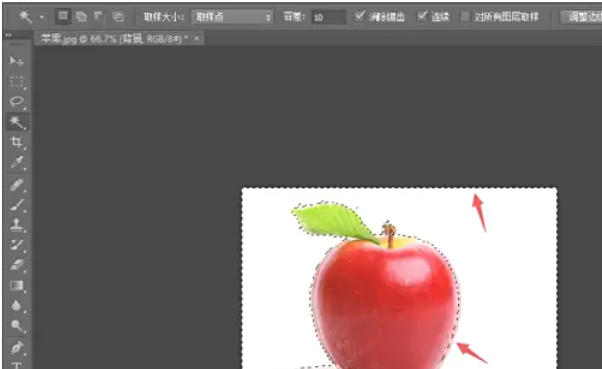The image size is (602, 369).
Task: Close the 苹果.jpg document tab
Action: click(197, 38)
